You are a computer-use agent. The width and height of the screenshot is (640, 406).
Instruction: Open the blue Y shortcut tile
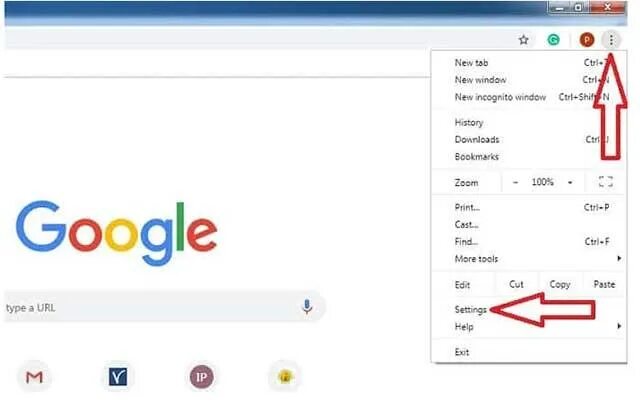coord(118,377)
